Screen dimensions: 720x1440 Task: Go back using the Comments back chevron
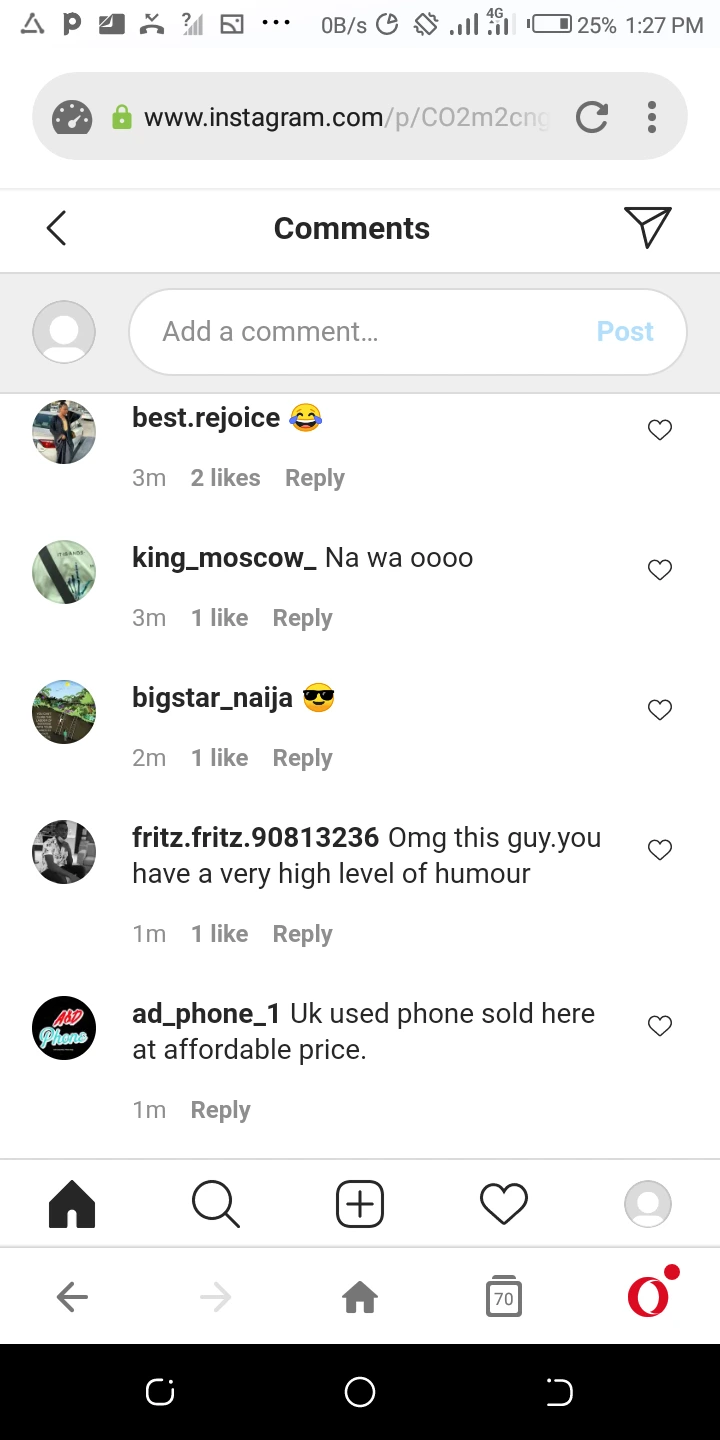[x=56, y=228]
